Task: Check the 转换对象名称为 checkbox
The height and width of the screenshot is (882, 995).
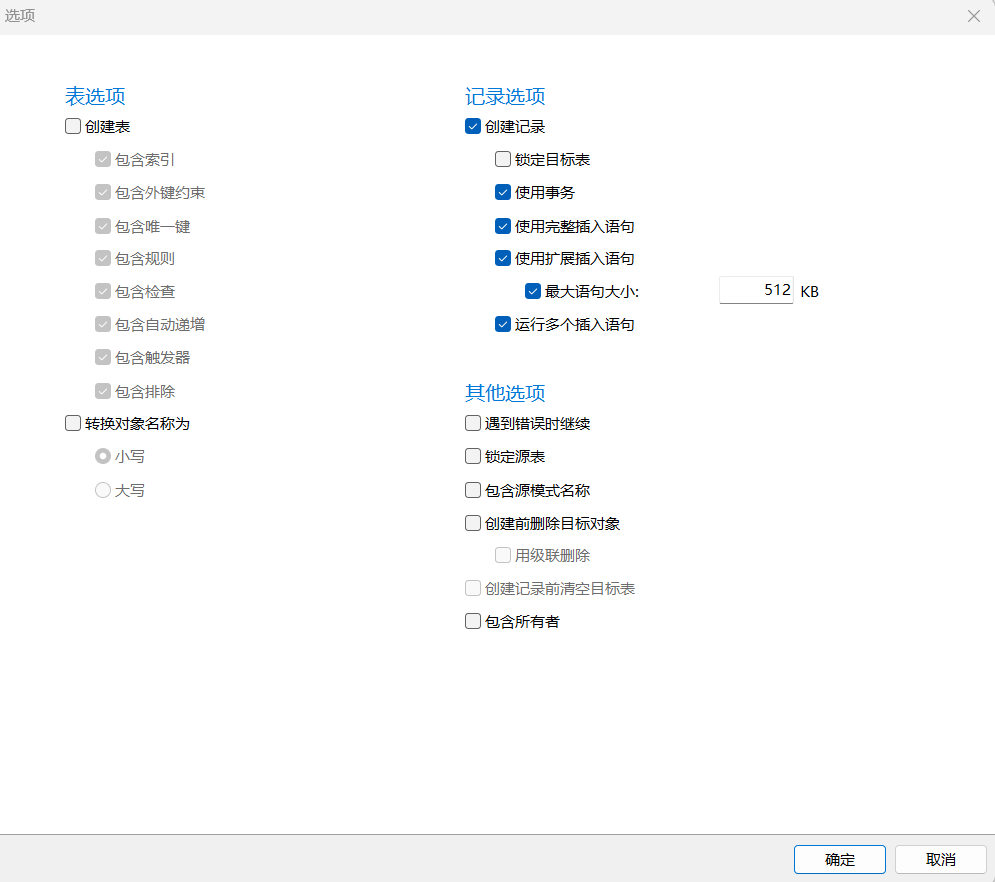Action: point(73,423)
